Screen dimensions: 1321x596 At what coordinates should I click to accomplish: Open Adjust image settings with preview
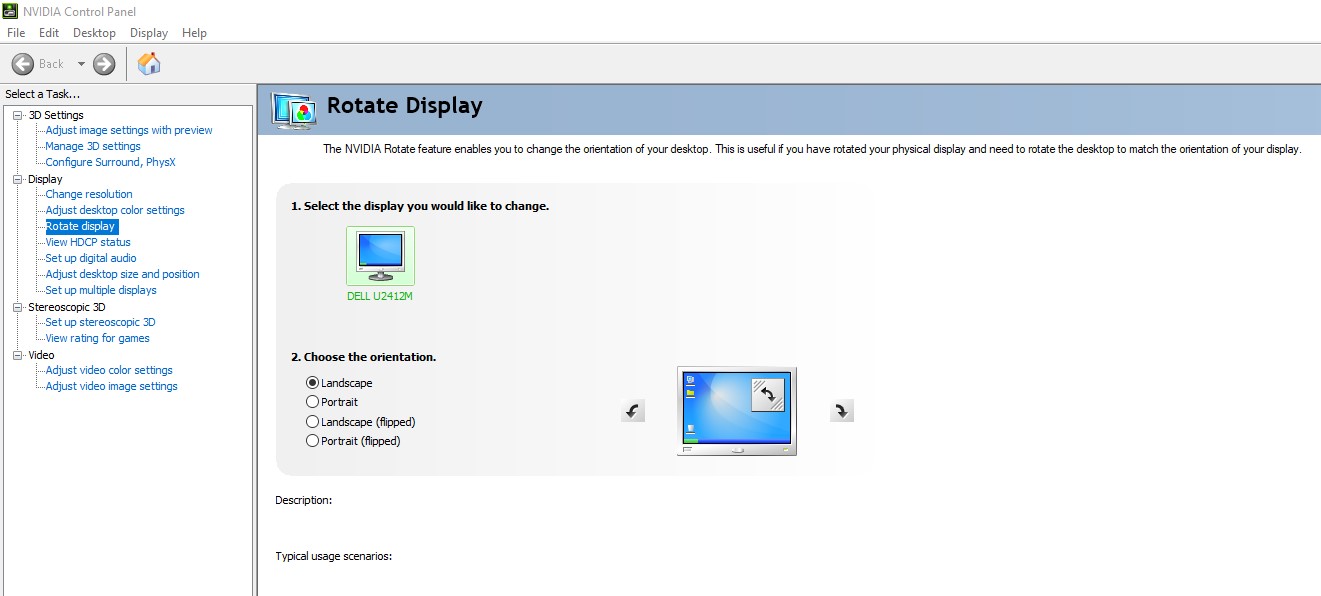(x=129, y=130)
